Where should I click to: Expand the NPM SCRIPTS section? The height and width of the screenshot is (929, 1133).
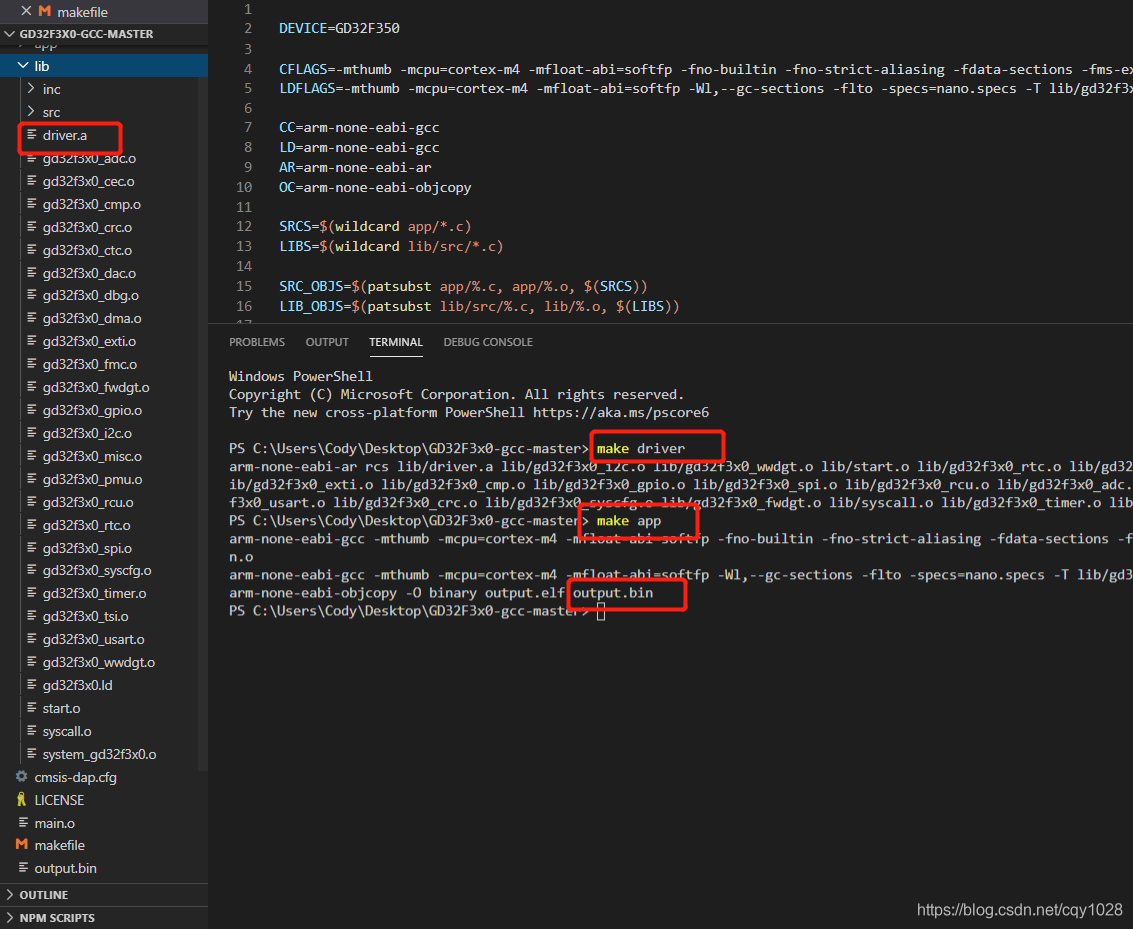click(x=9, y=917)
